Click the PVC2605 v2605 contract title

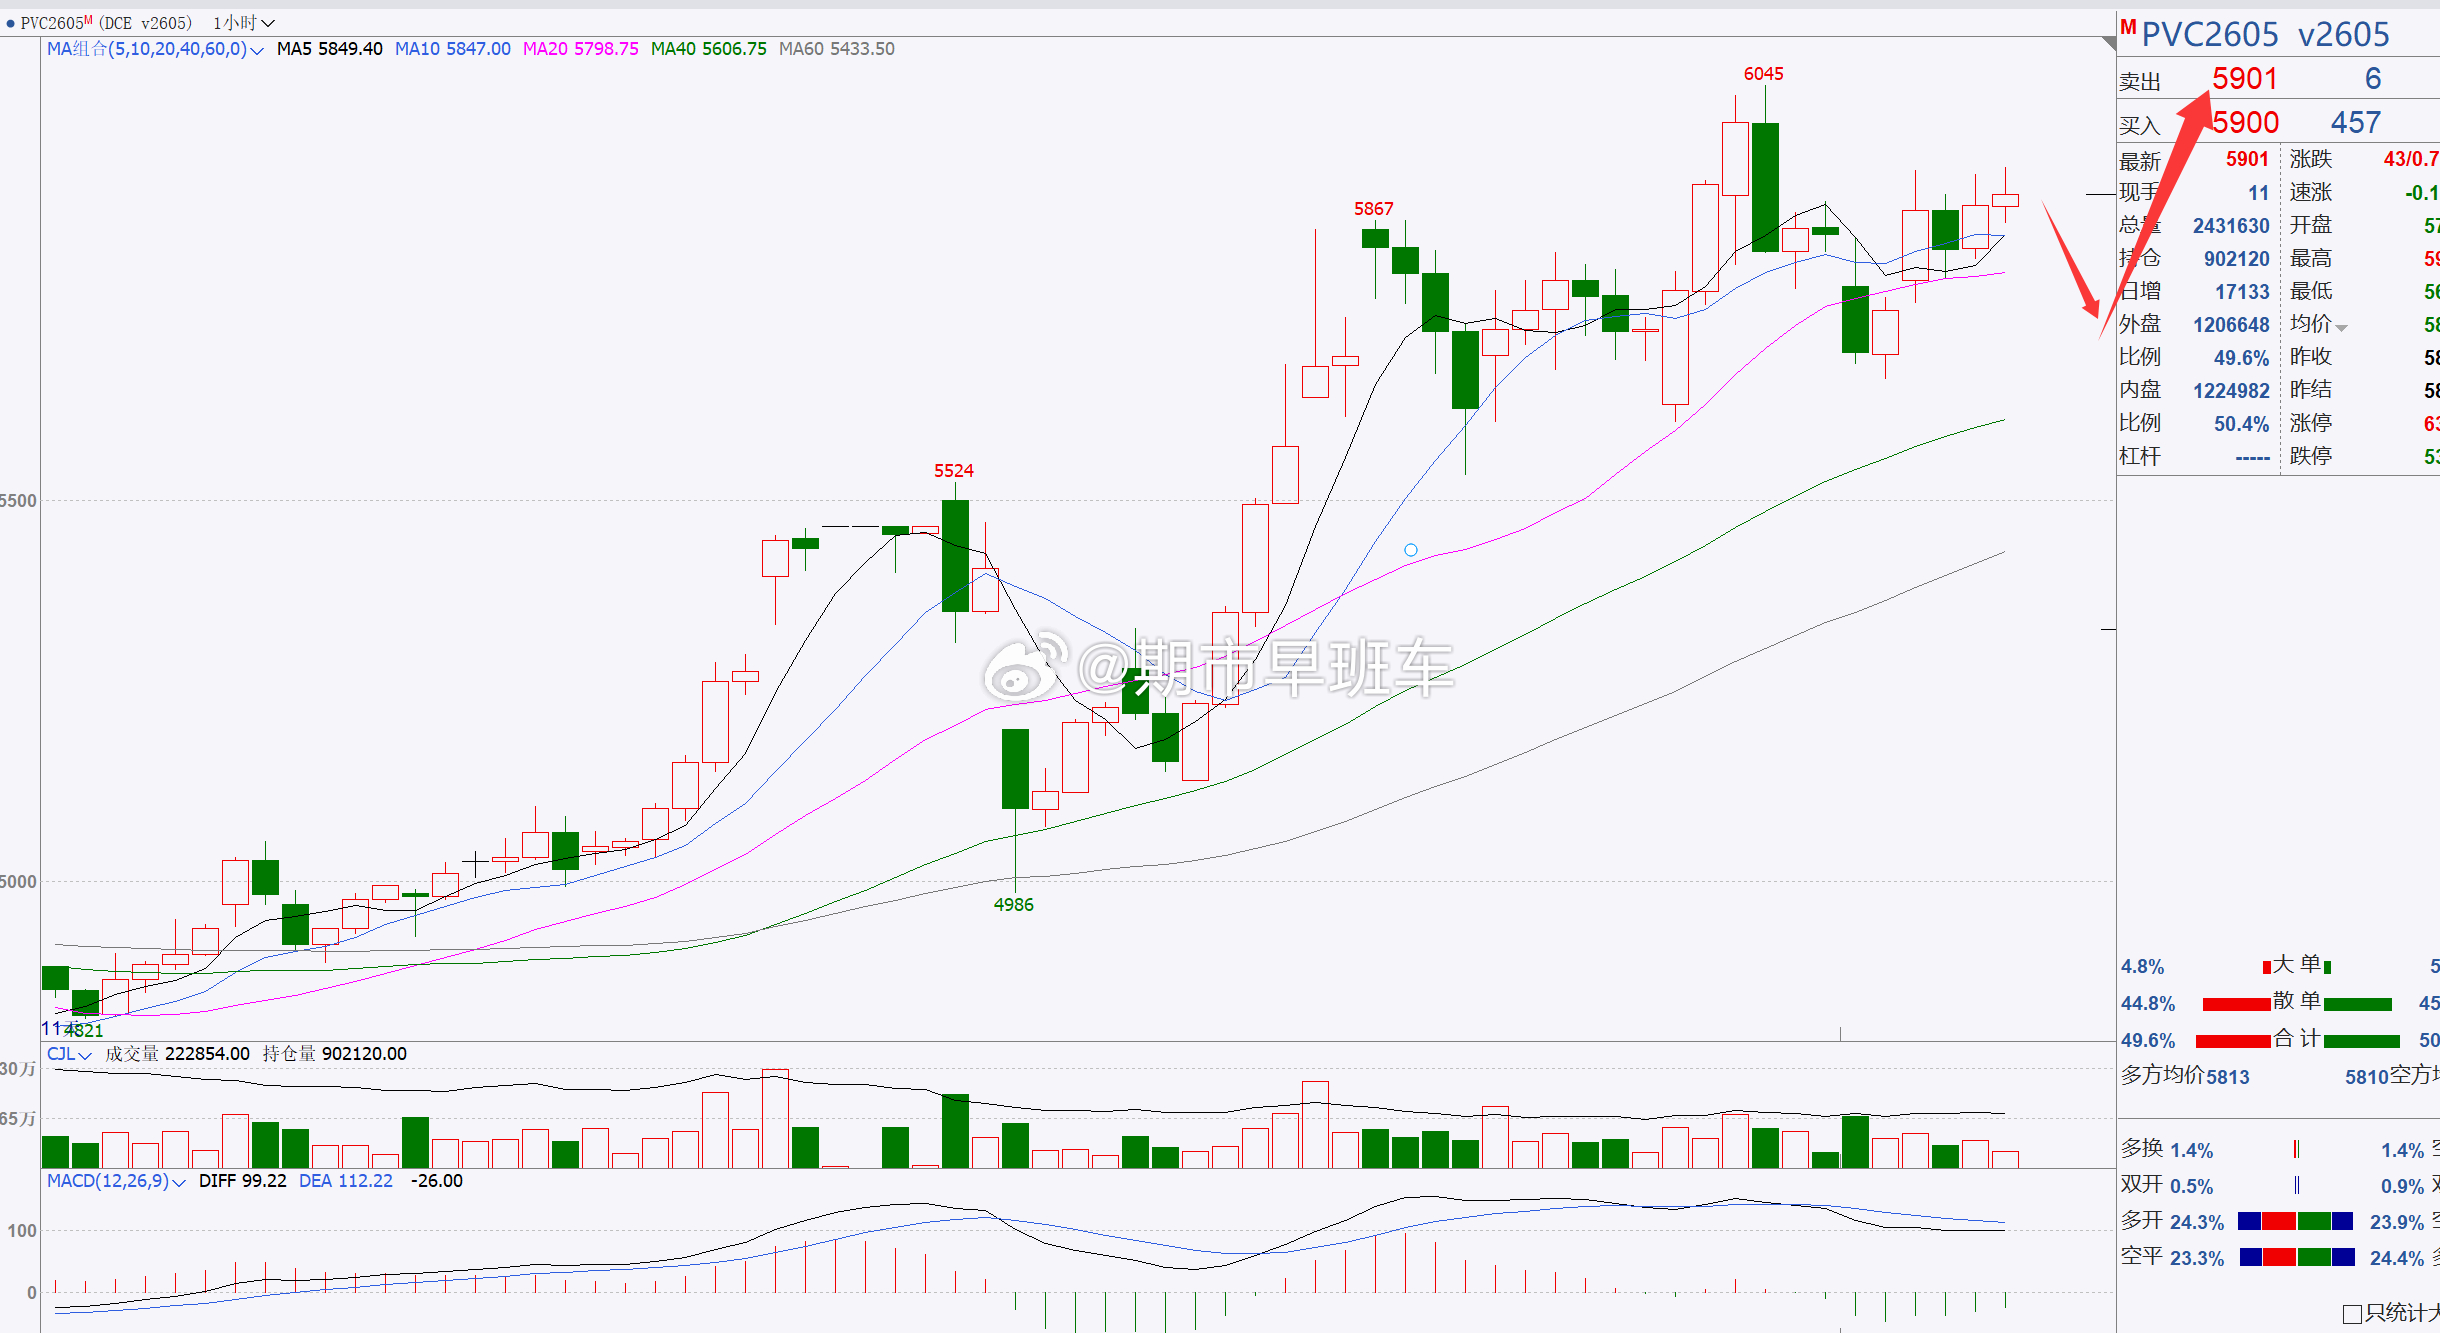pyautogui.click(x=2265, y=35)
